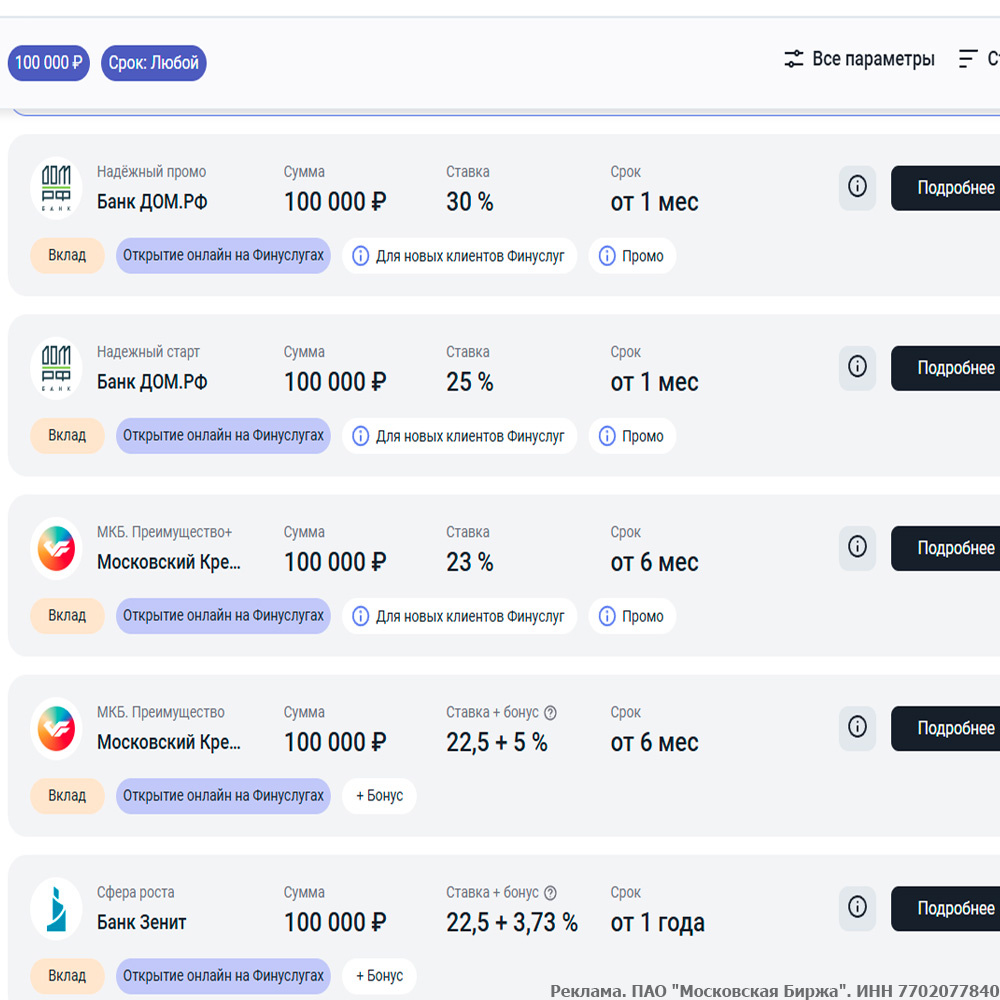Click Открытие онлайн на Финуслугах on the 25 % card
Viewport: 1000px width, 1000px height.
(x=223, y=436)
